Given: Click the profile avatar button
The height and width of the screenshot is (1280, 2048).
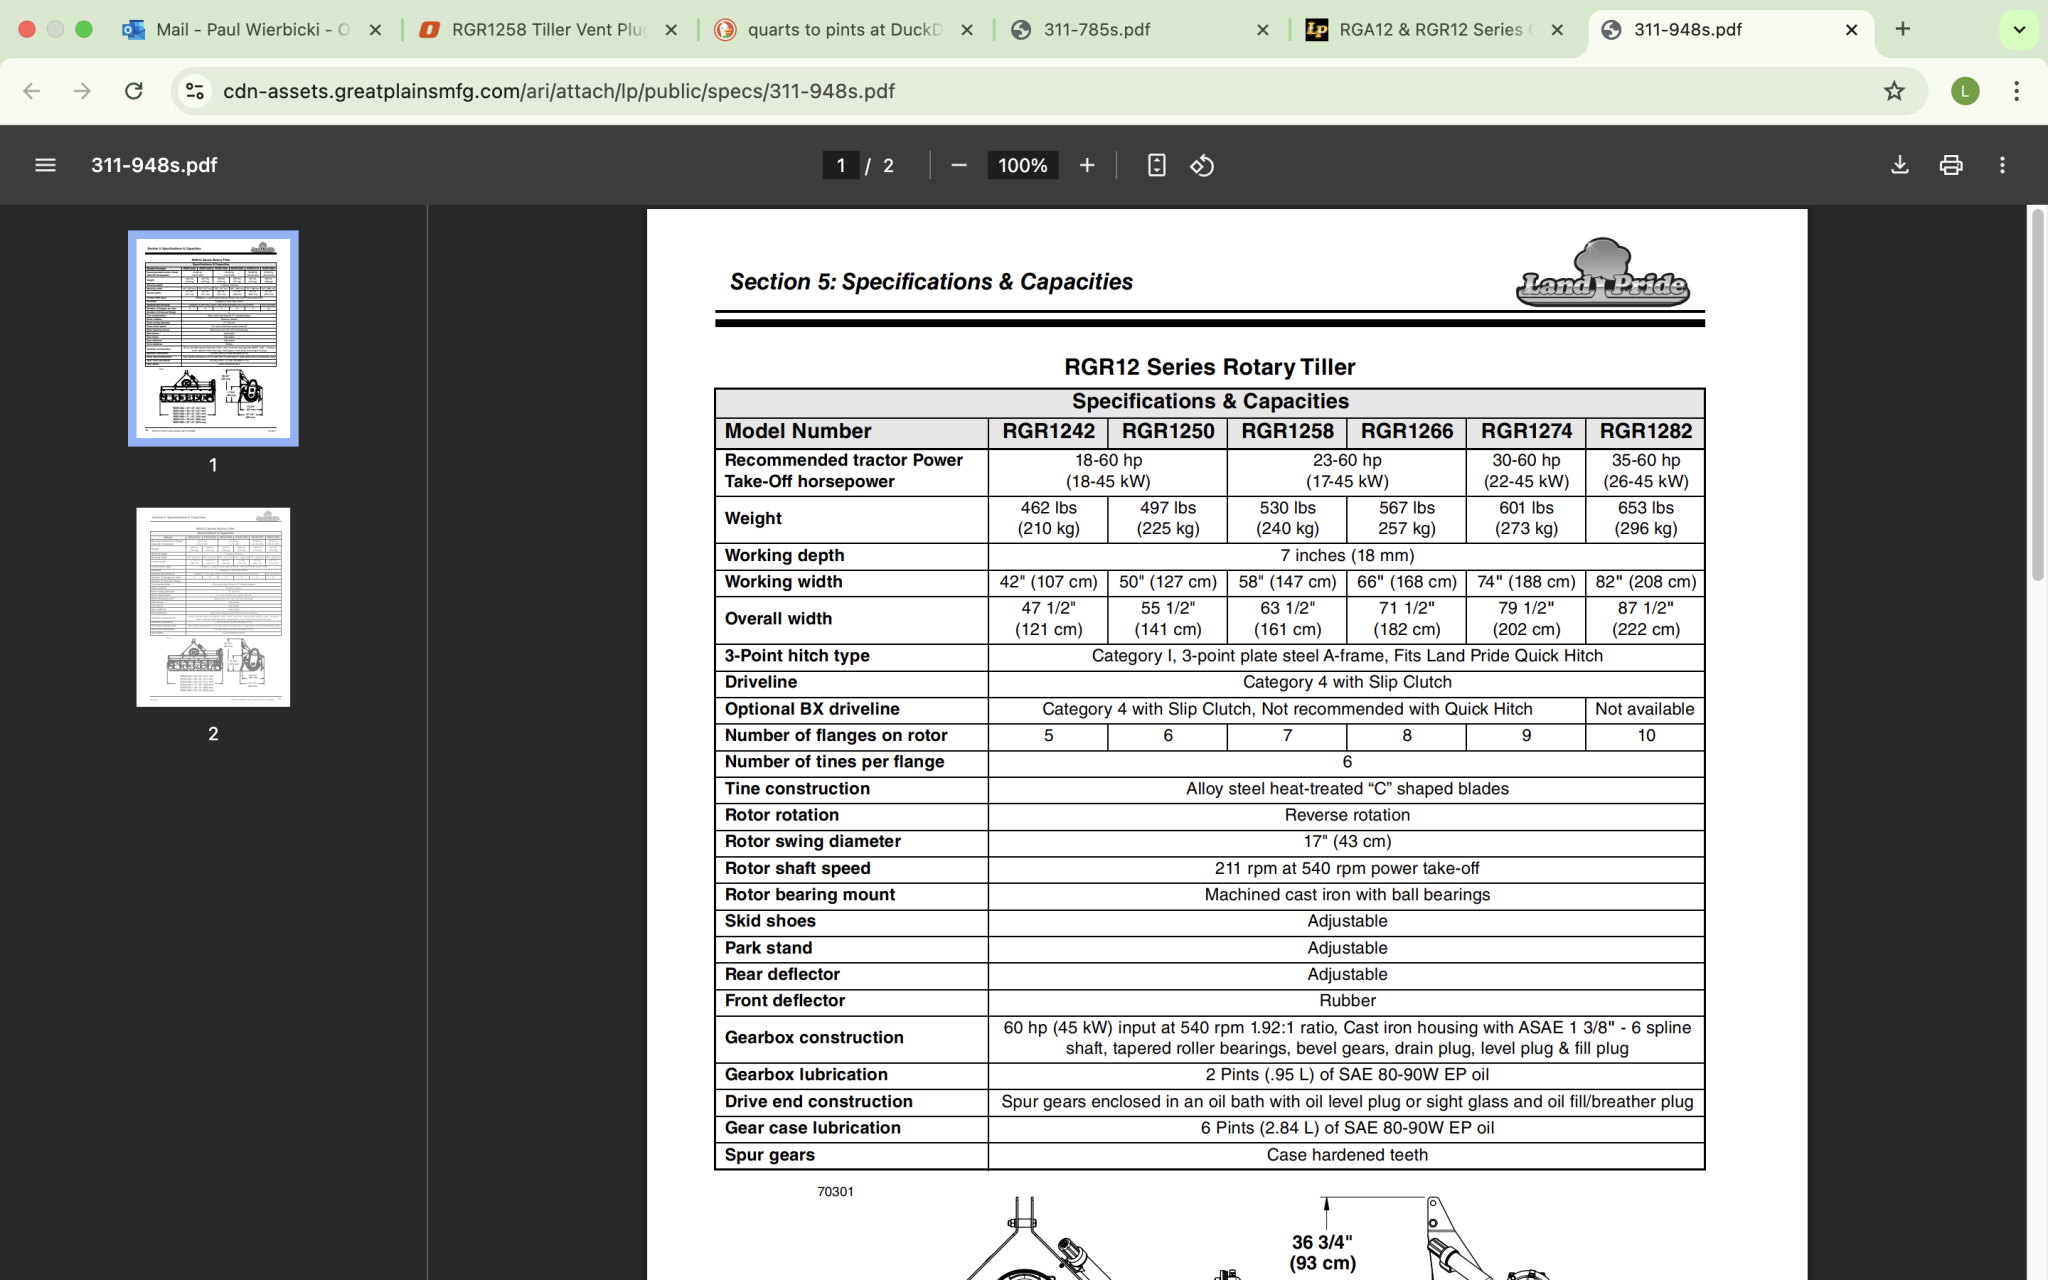Looking at the screenshot, I should (x=1964, y=91).
